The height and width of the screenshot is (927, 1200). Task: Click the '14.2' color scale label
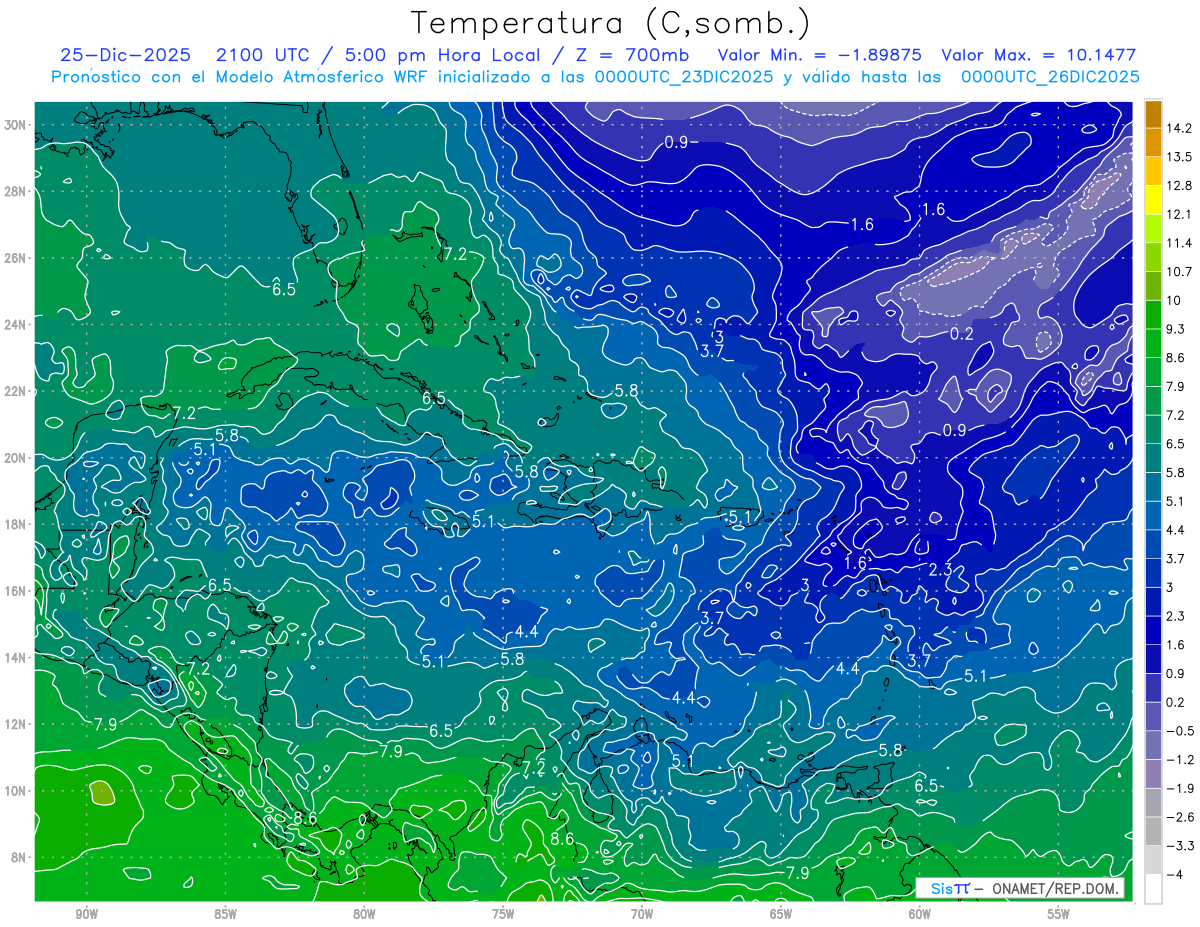tap(1178, 128)
